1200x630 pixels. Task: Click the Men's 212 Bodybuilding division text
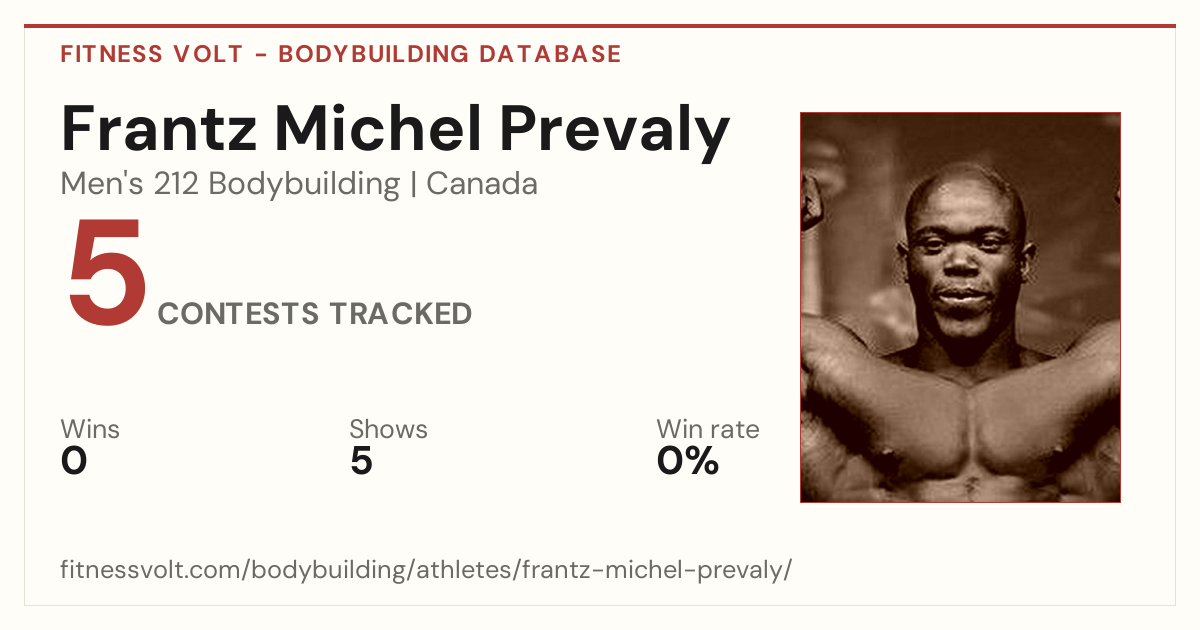point(230,184)
